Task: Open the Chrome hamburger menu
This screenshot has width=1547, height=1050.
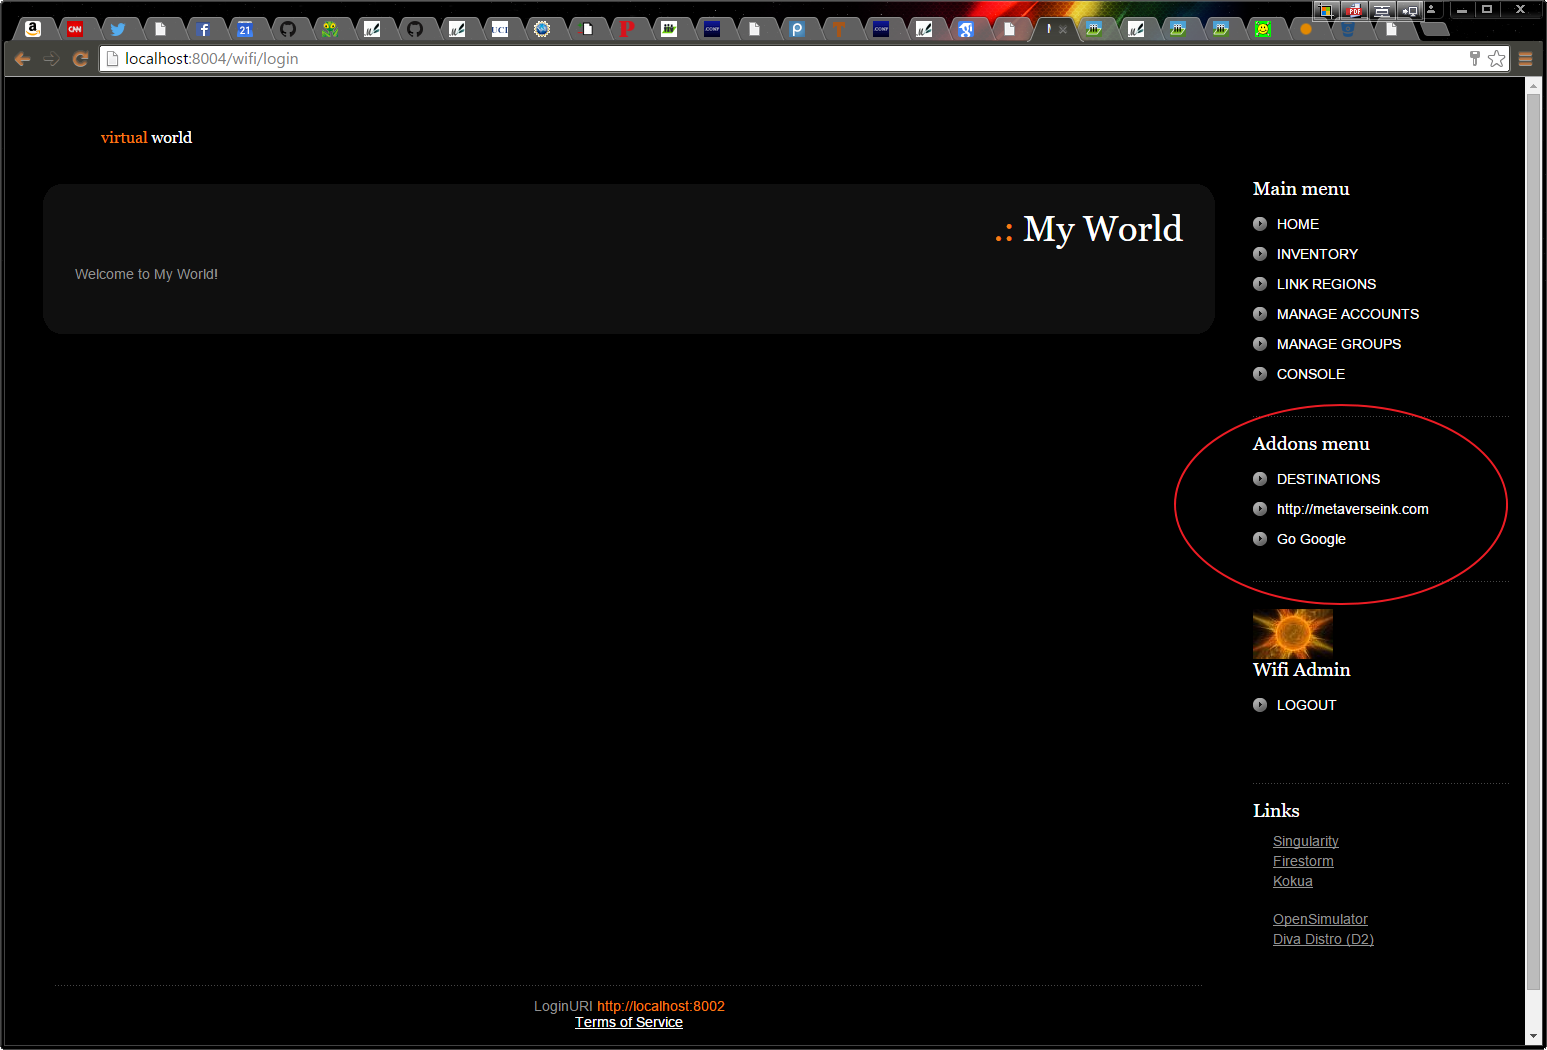Action: pyautogui.click(x=1526, y=59)
